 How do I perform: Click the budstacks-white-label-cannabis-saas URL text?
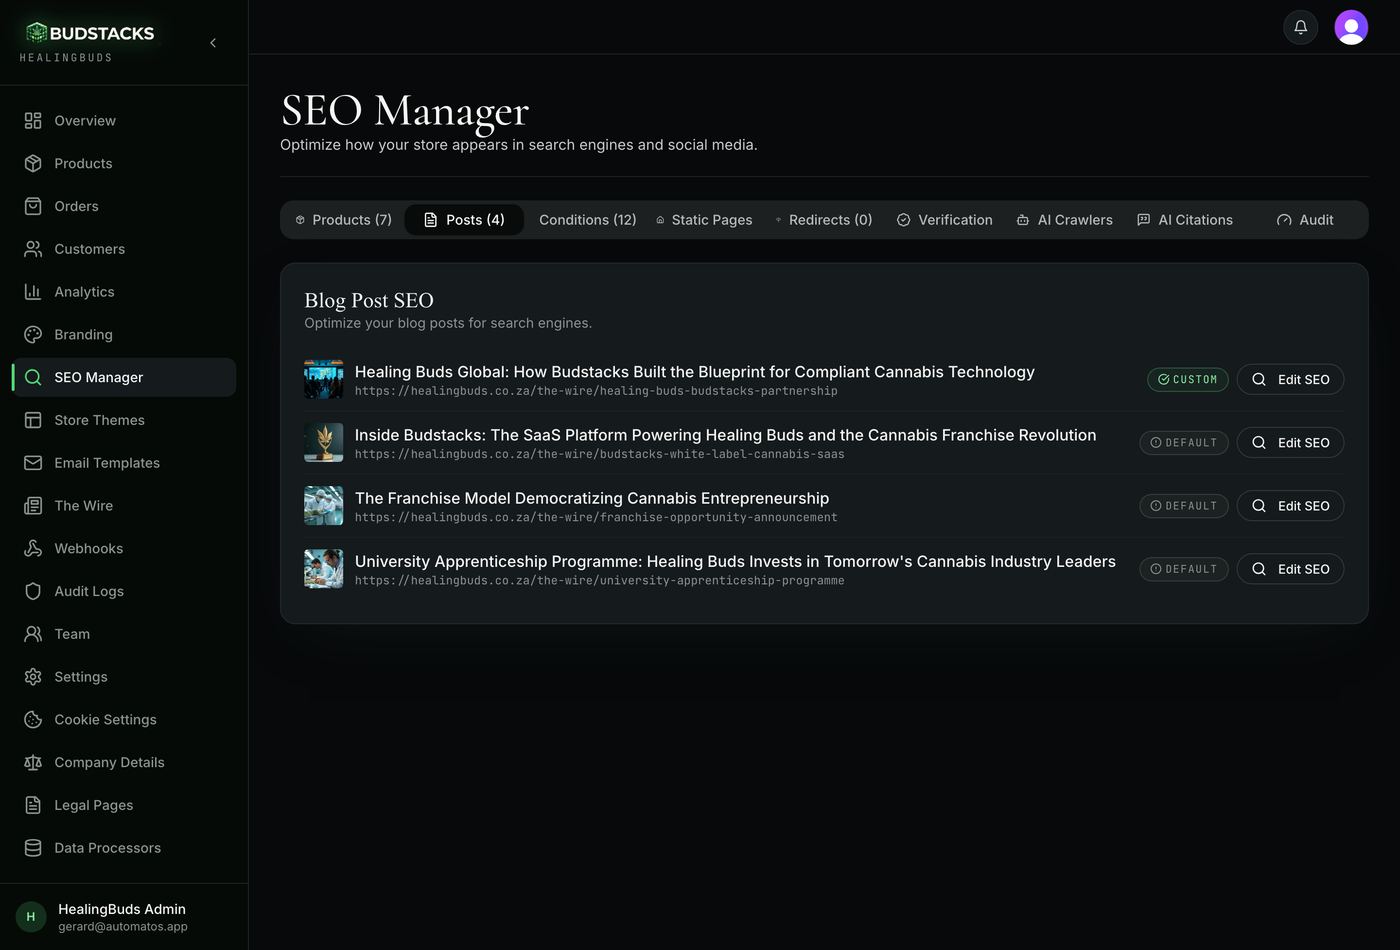tap(600, 454)
